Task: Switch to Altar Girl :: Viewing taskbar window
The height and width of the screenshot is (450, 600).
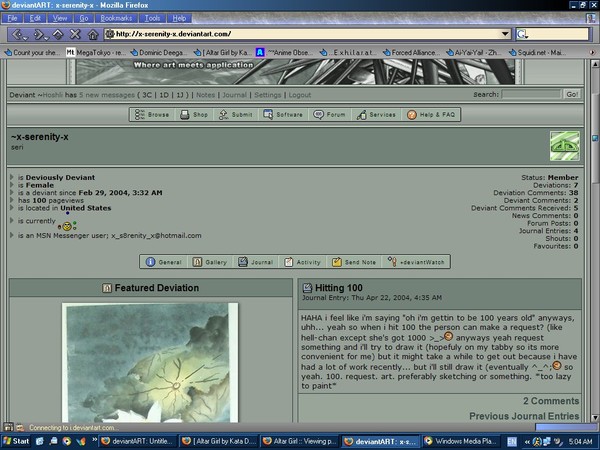Action: pos(300,441)
